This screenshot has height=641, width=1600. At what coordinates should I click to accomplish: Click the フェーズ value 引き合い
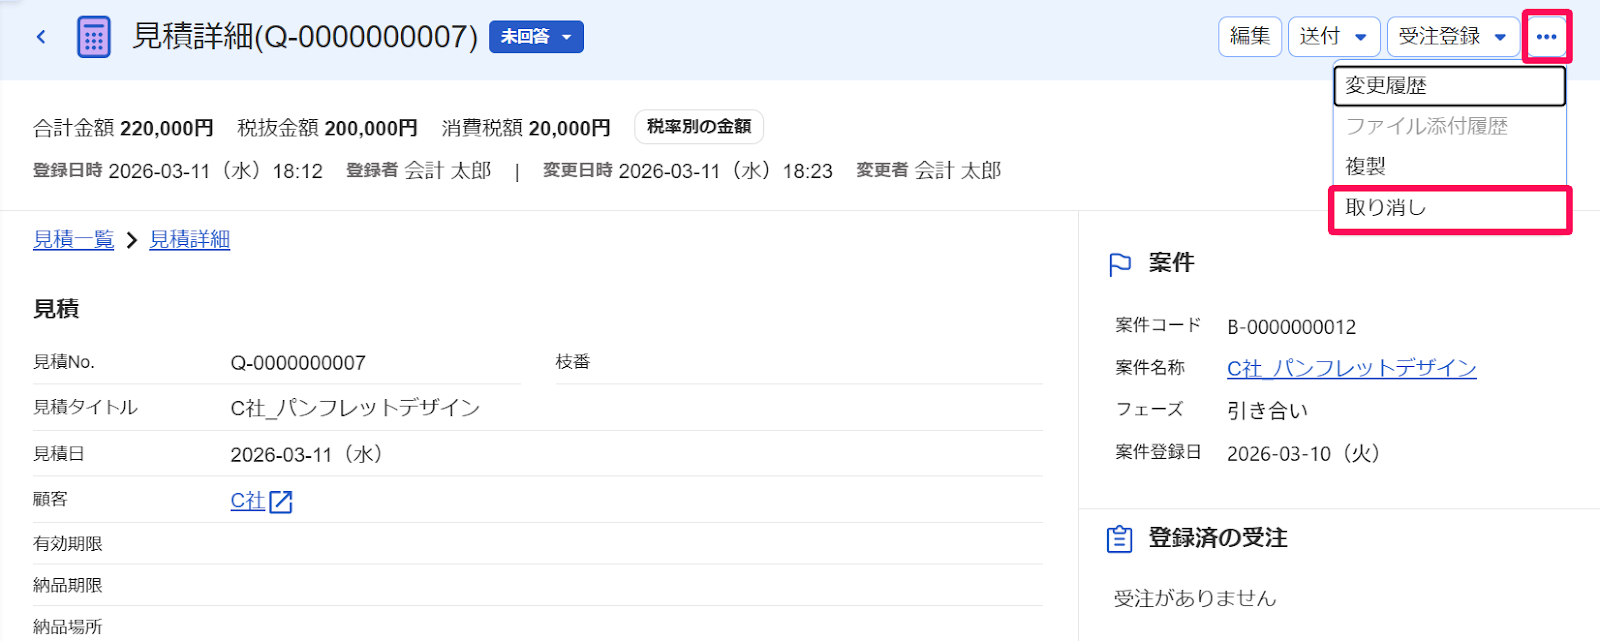pos(1267,411)
